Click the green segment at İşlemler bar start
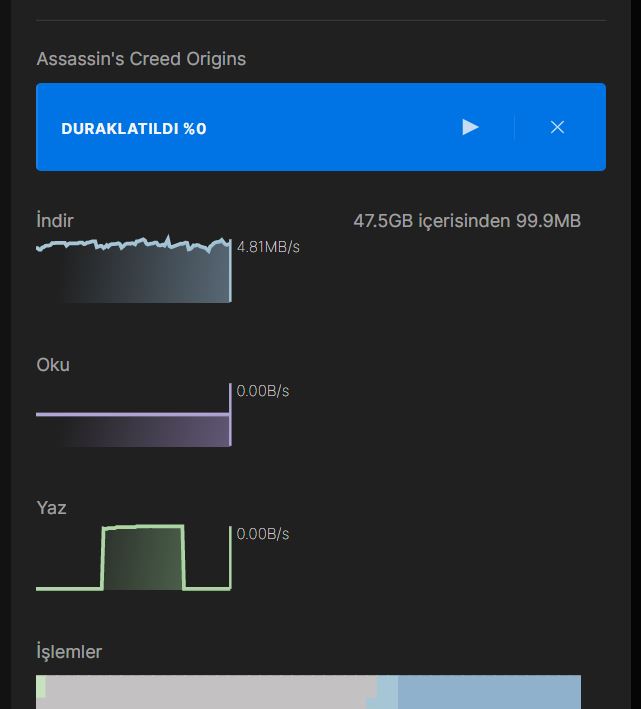Viewport: 641px width, 709px height. tap(40, 687)
